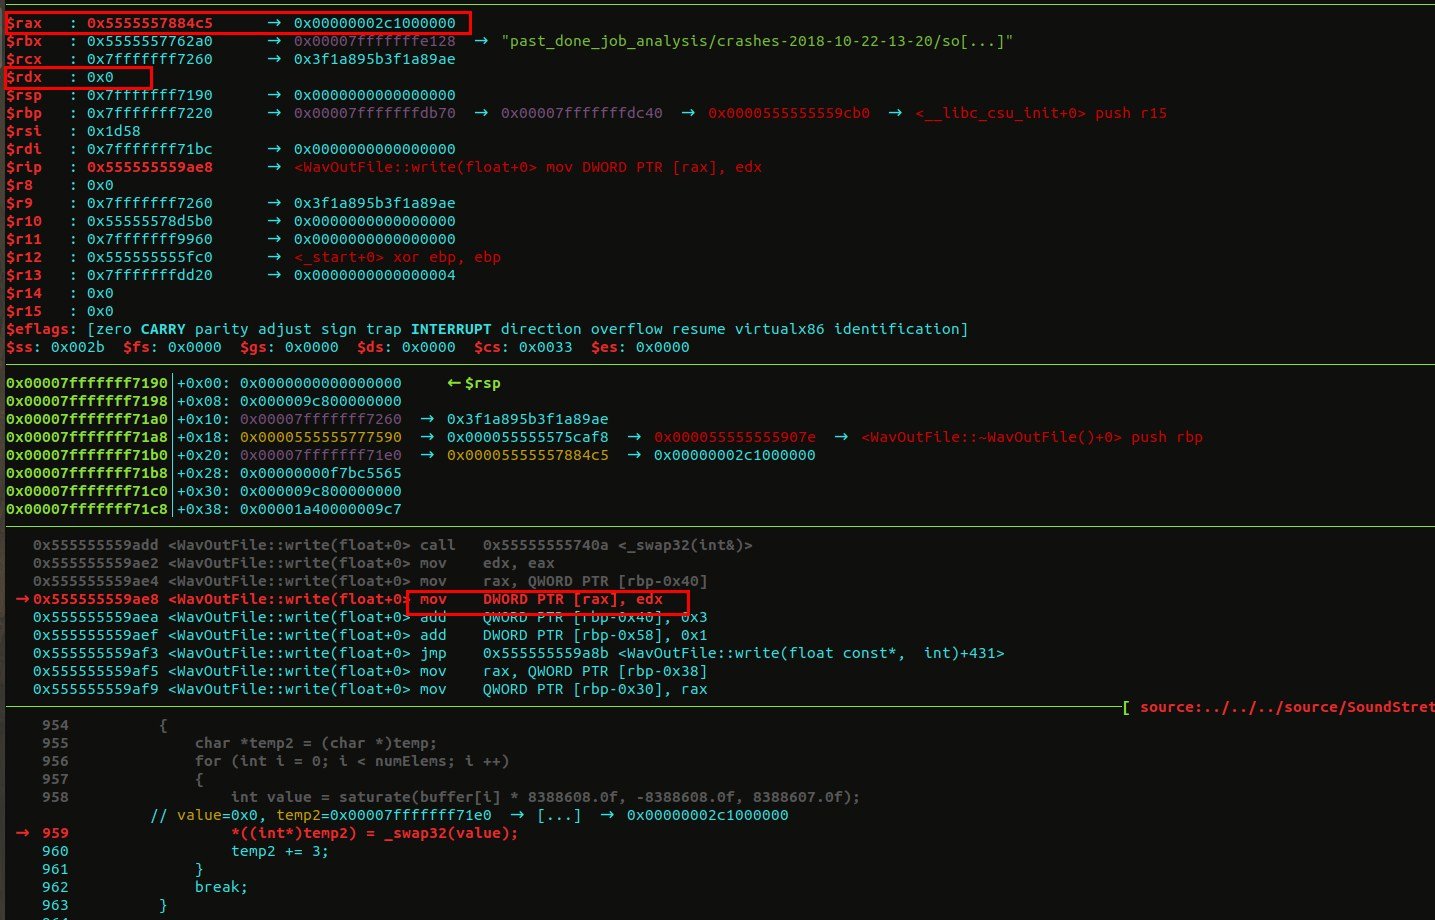
Task: Click the $rax value 0x5555557884c5
Action: coord(150,23)
